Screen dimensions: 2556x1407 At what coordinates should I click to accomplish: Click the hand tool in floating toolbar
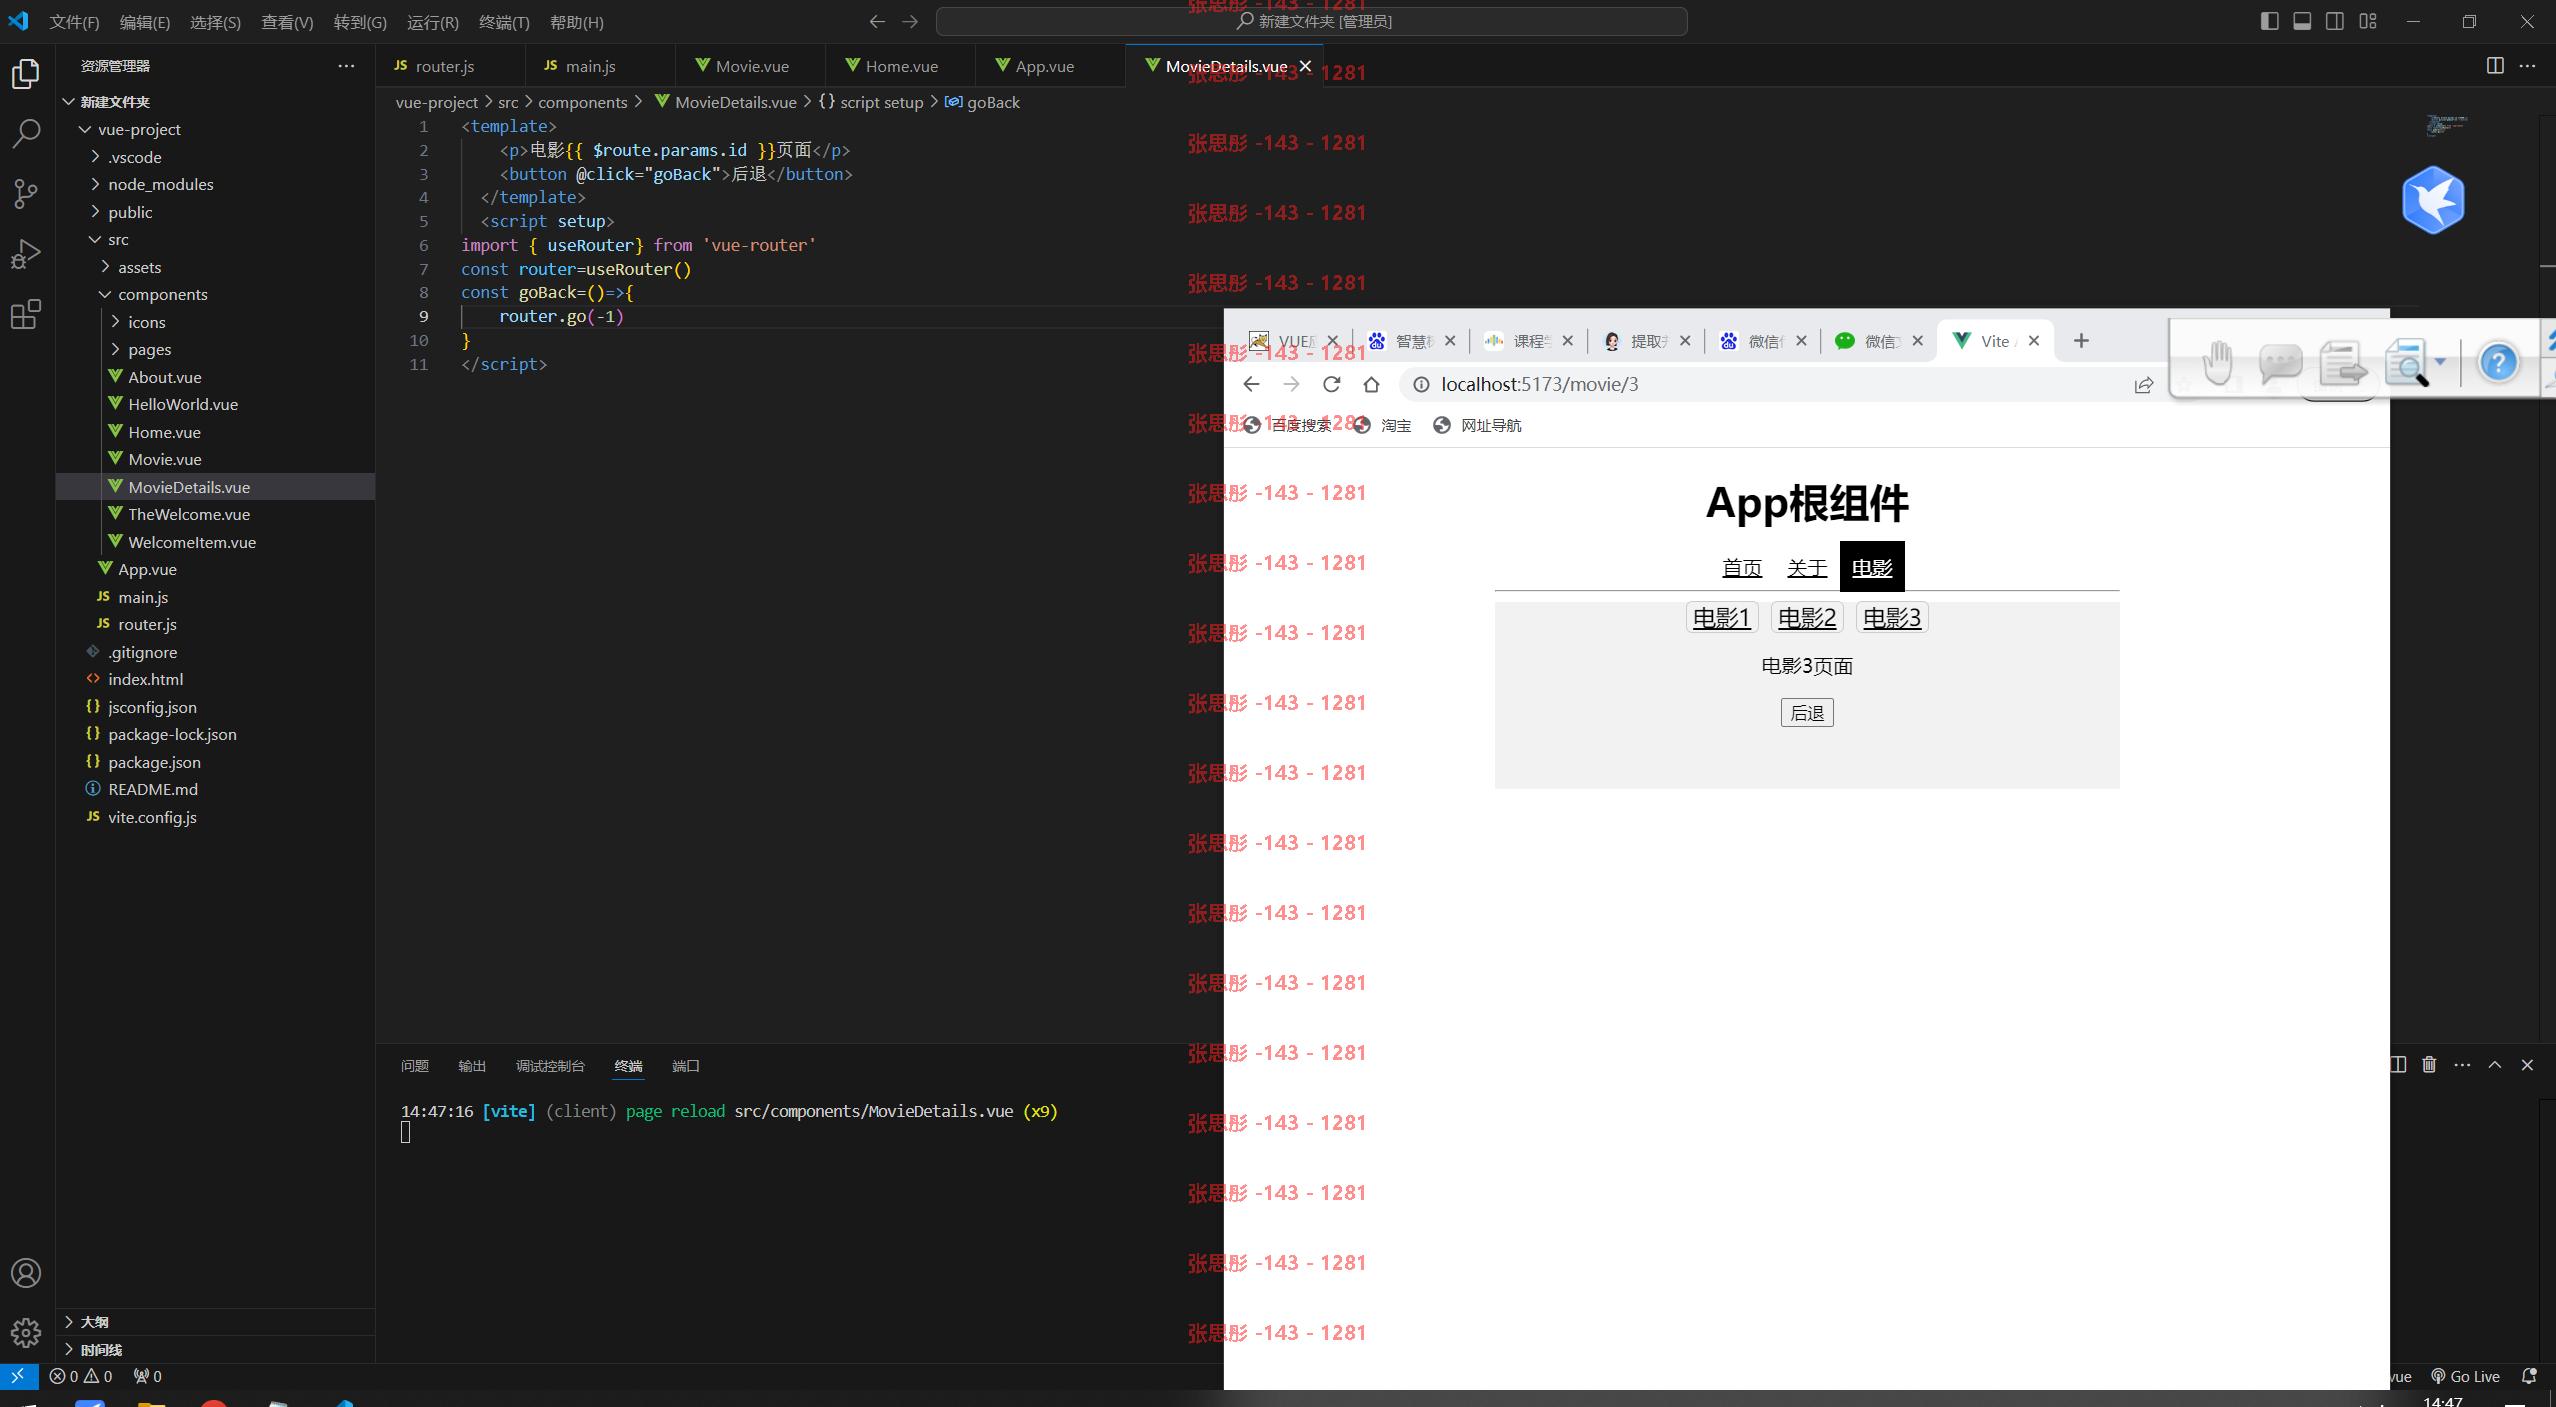[x=2218, y=362]
